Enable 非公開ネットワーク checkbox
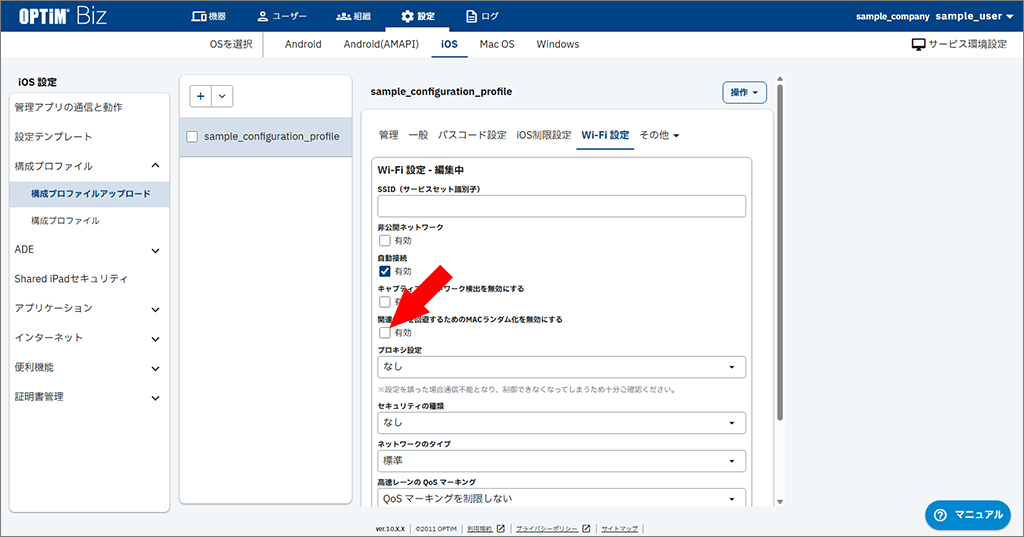Image resolution: width=1024 pixels, height=537 pixels. [x=385, y=240]
